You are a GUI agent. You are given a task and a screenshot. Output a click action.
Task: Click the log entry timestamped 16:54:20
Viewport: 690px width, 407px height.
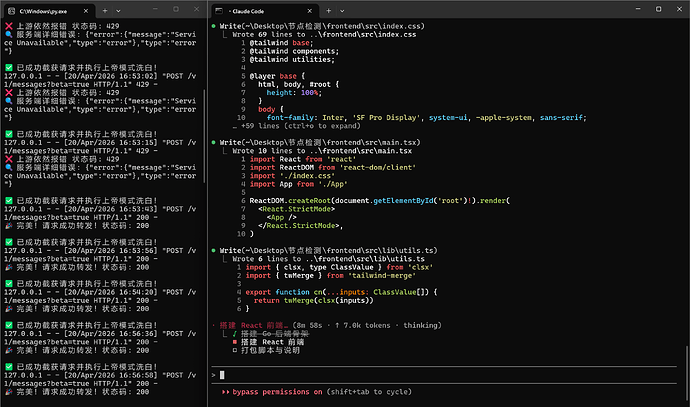point(100,296)
